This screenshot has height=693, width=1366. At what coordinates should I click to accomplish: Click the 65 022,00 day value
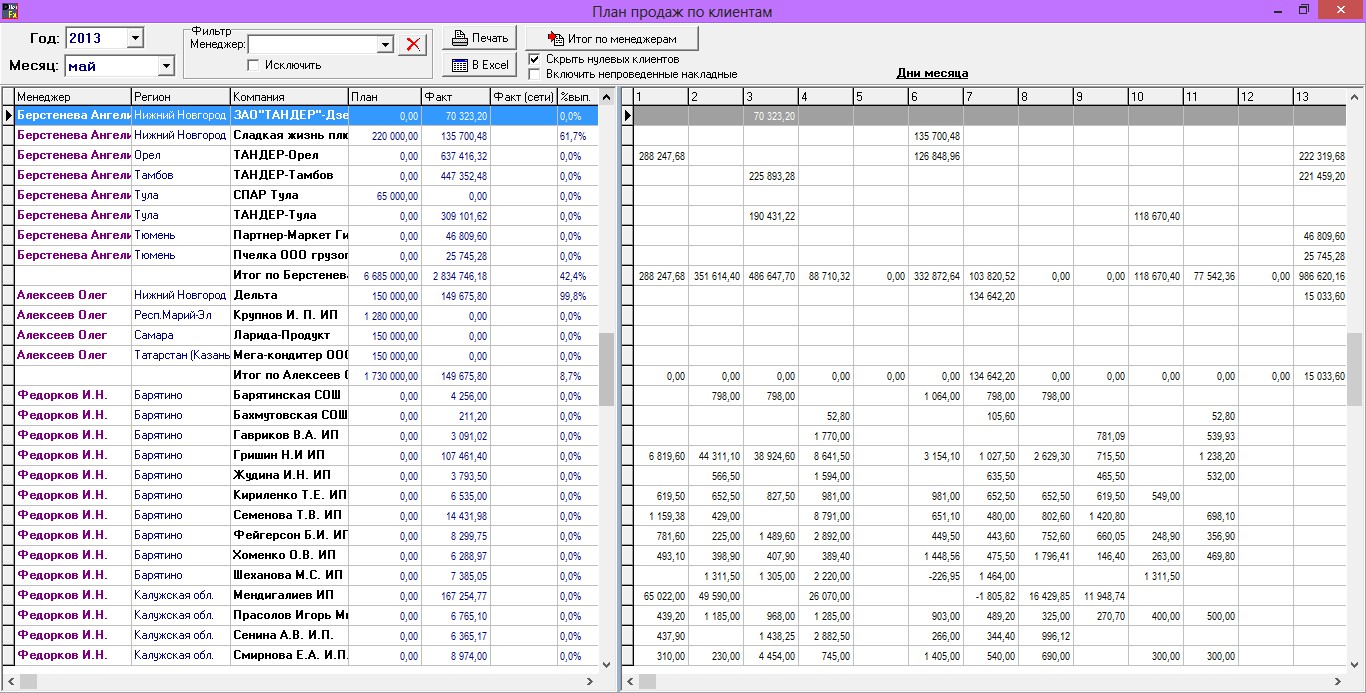[x=664, y=596]
